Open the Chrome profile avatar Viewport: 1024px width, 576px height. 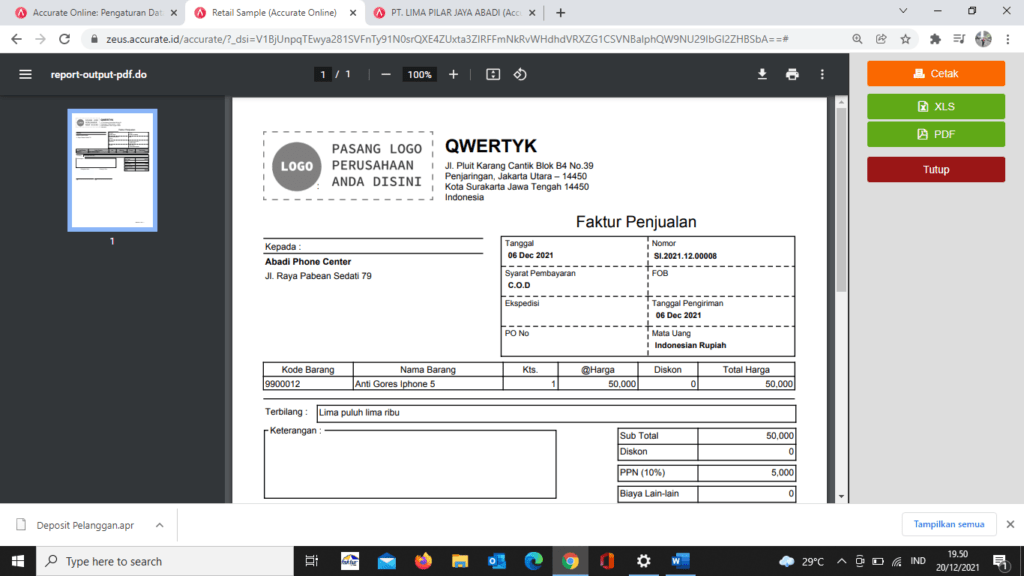983,39
